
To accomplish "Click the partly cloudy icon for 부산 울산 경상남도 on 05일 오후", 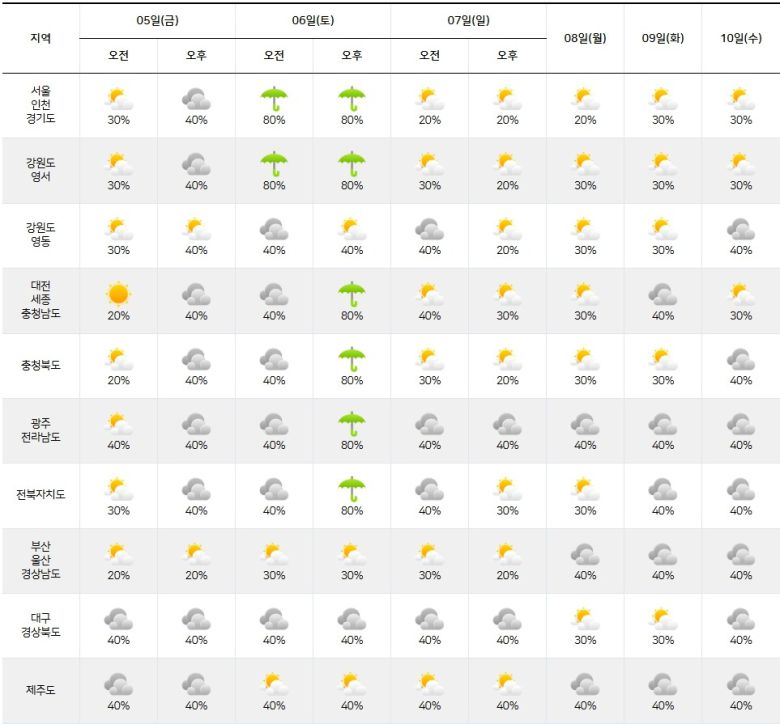I will click(196, 554).
